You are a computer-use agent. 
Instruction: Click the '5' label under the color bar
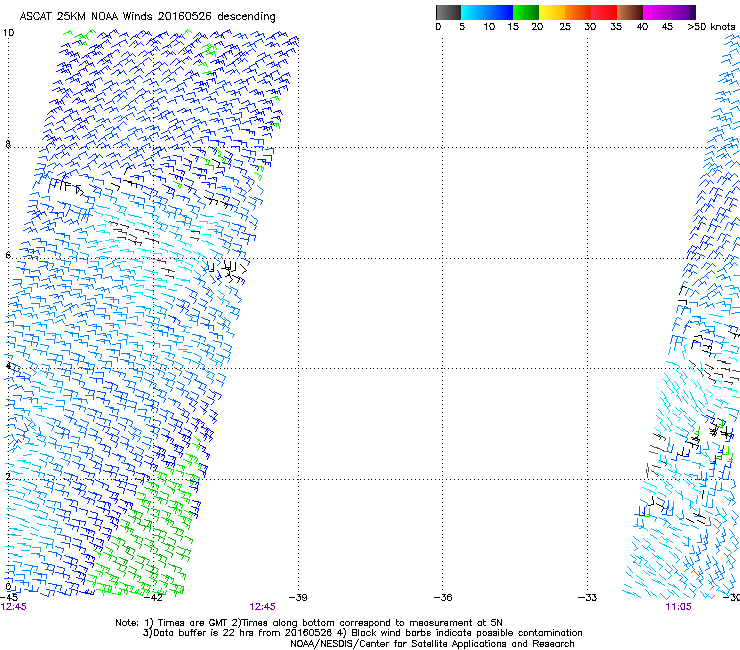coord(462,27)
